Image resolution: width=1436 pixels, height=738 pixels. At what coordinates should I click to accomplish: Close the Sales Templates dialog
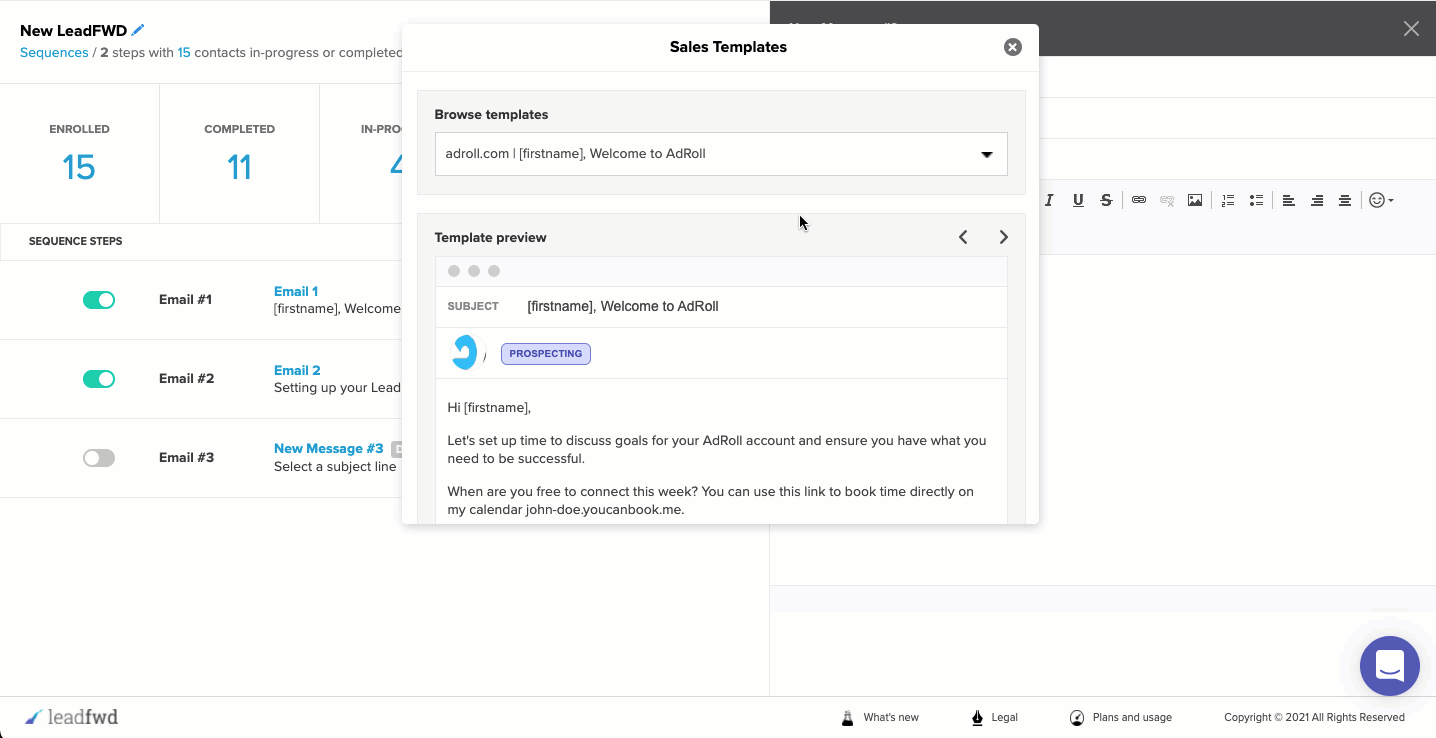1013,47
